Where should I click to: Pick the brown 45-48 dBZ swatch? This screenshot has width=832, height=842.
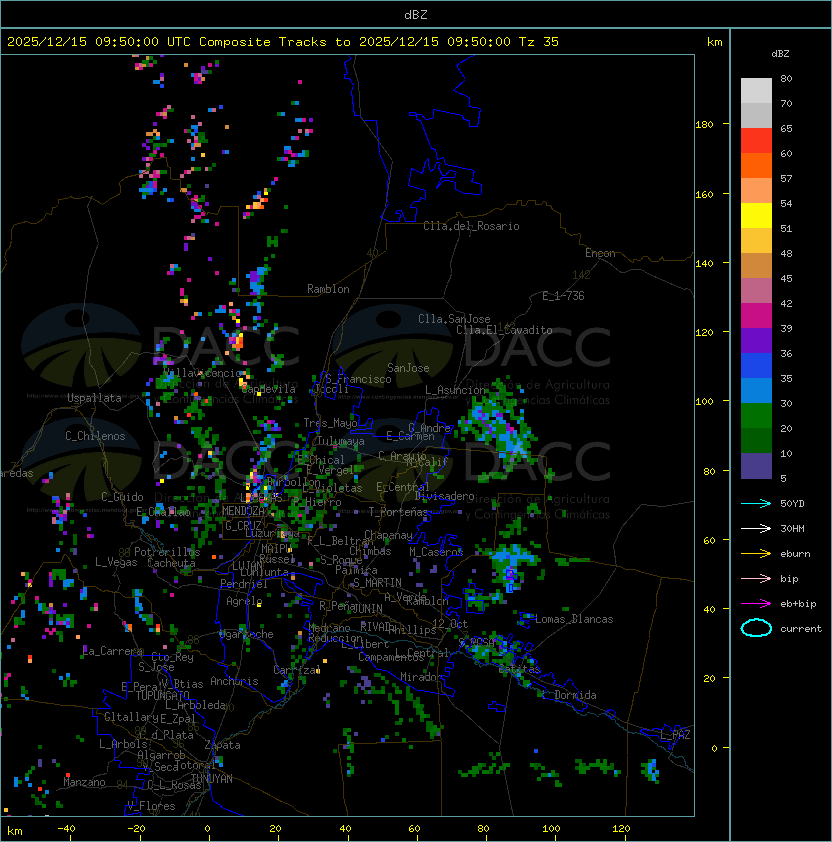[x=756, y=265]
